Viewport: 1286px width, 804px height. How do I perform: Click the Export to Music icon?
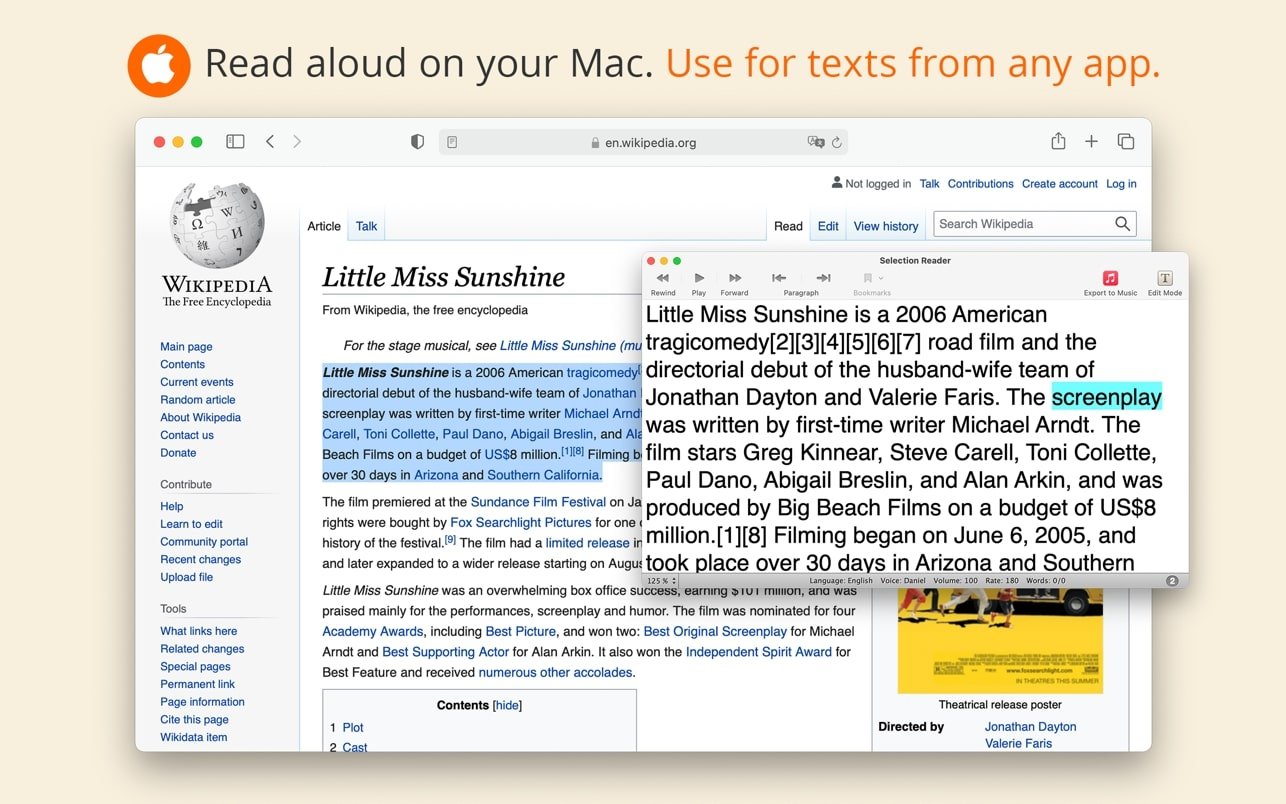pyautogui.click(x=1110, y=278)
